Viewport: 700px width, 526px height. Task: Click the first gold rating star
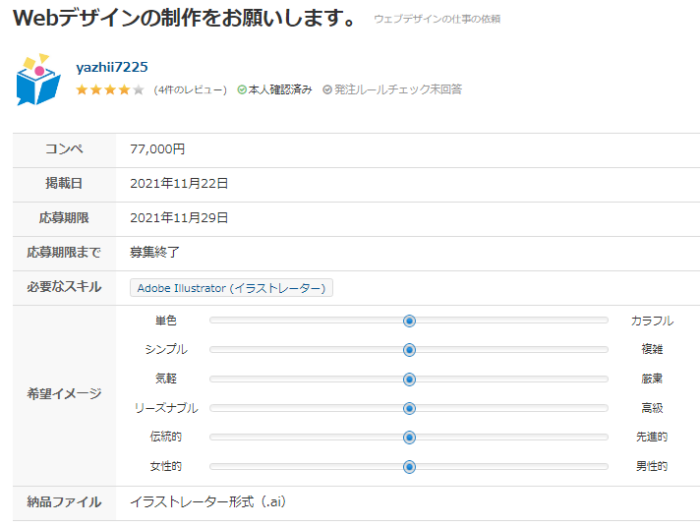point(82,90)
